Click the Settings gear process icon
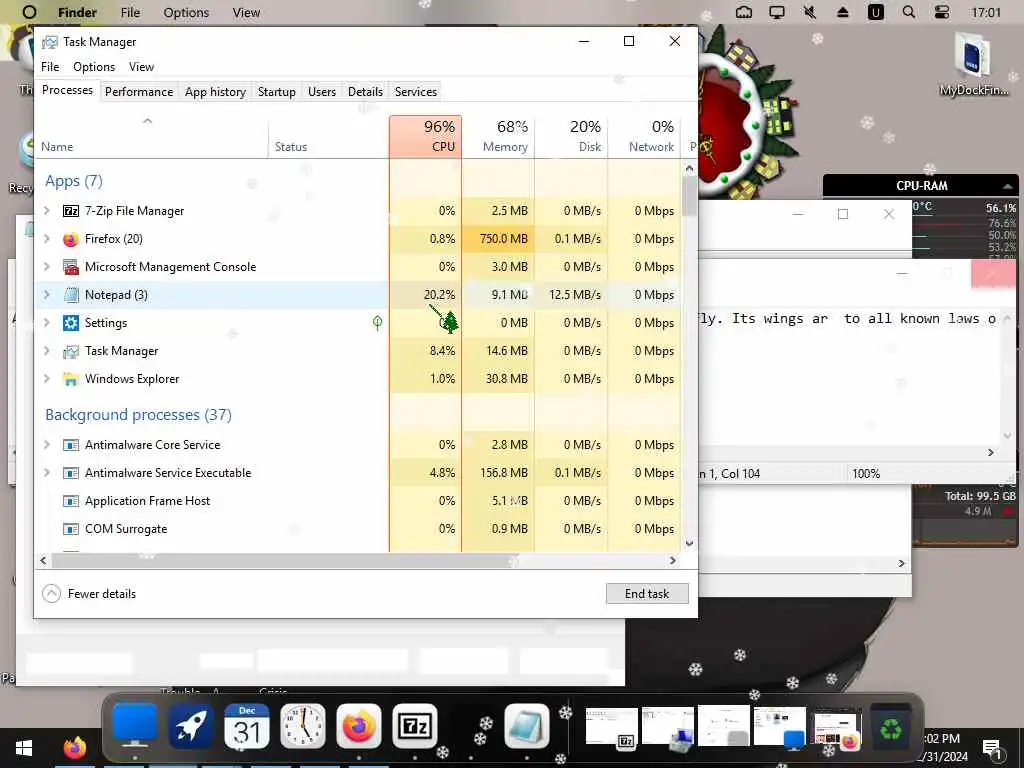The image size is (1024, 768). tap(71, 323)
